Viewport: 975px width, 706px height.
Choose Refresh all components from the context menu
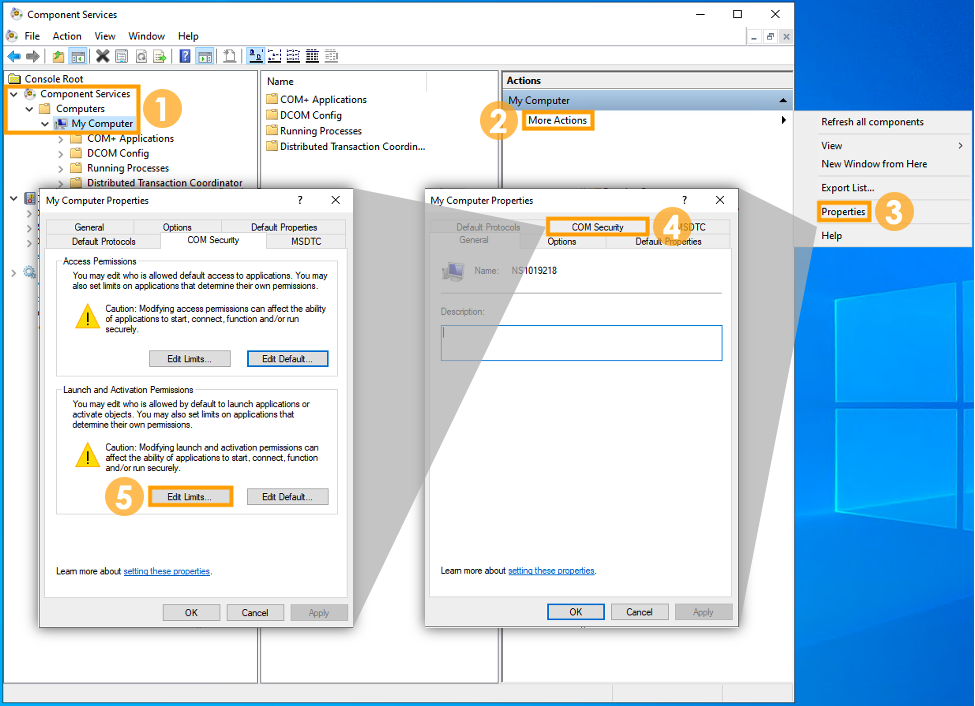pos(872,122)
